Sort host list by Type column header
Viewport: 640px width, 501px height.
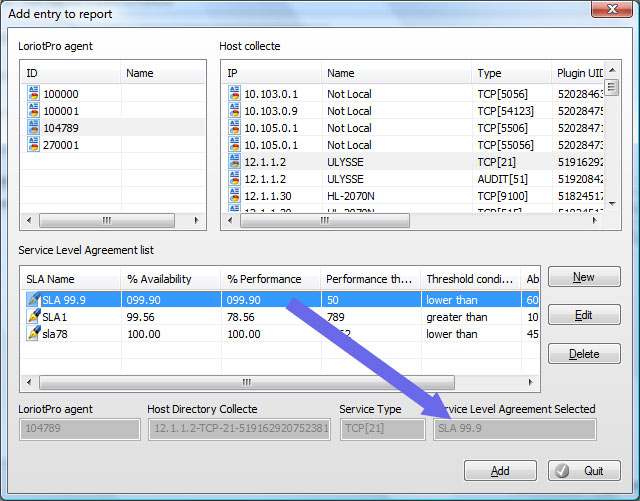click(x=509, y=73)
